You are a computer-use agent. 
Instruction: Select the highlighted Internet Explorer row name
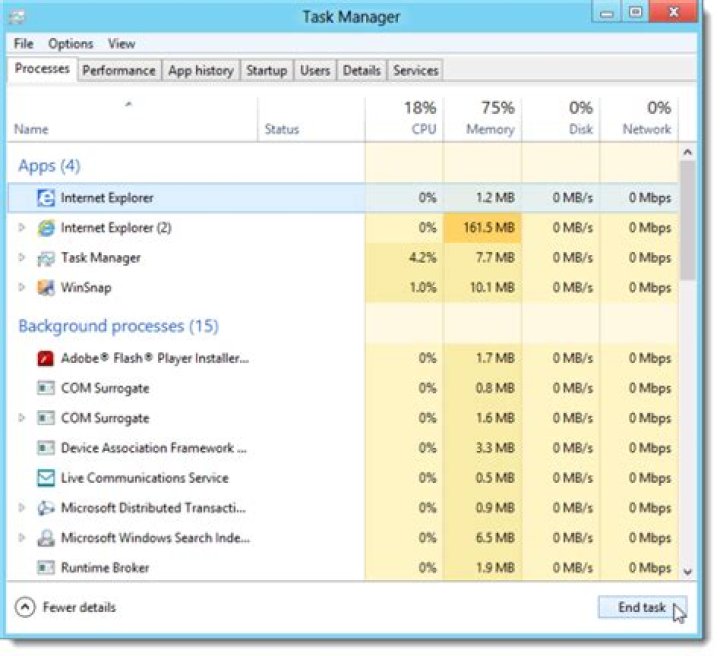[107, 198]
